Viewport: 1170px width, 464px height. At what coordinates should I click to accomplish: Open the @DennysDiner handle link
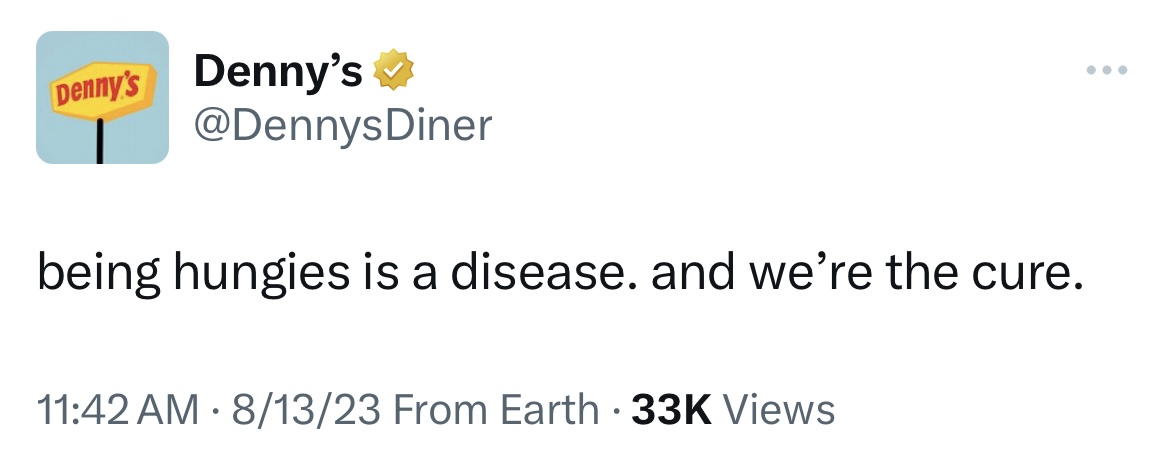pos(342,125)
